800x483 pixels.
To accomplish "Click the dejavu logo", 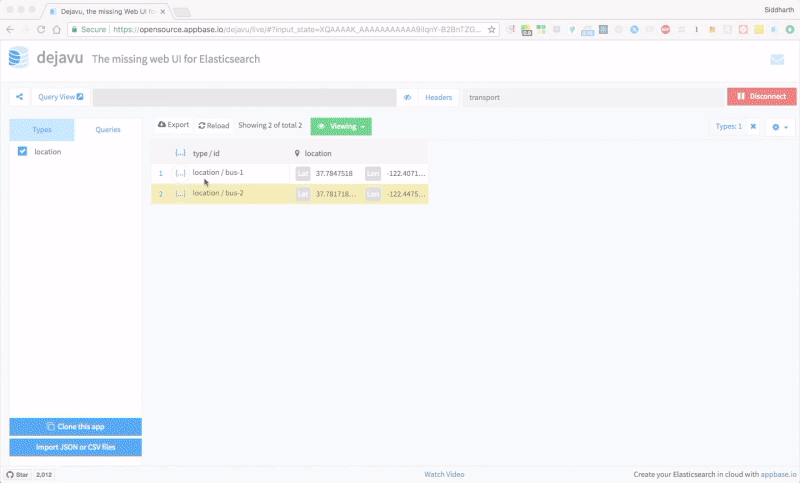I will click(x=19, y=57).
